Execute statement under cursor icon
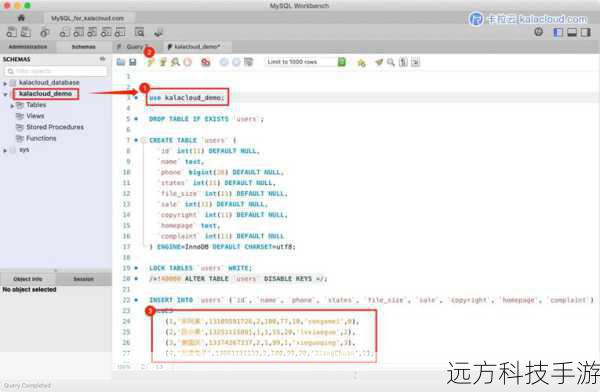600x392 pixels. coord(163,62)
